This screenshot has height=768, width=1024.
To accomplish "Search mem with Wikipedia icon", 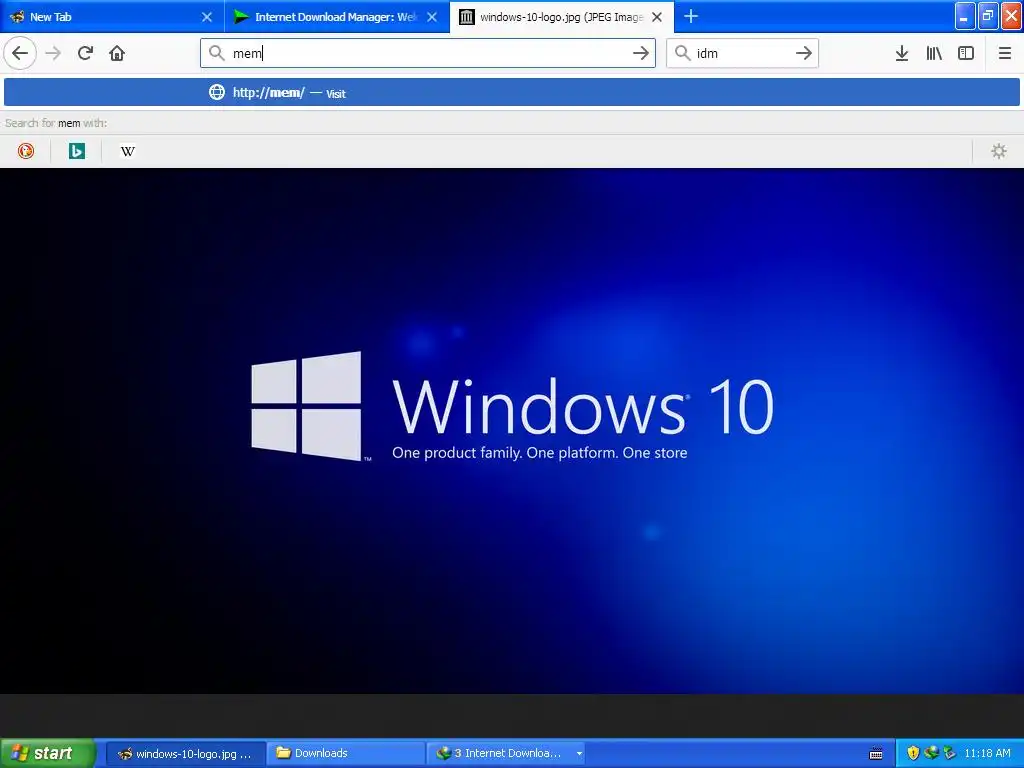I will [x=127, y=151].
